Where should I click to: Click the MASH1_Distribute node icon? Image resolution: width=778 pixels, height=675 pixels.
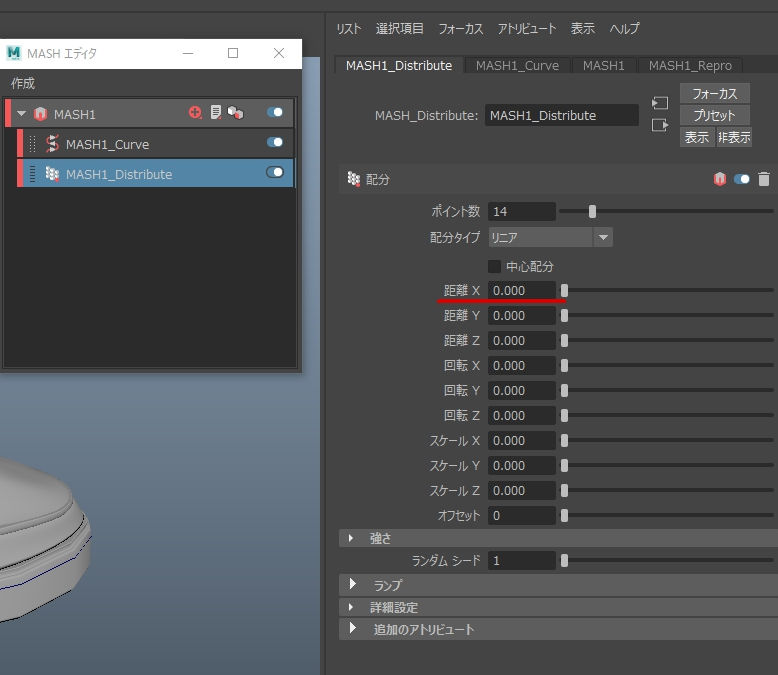[52, 174]
